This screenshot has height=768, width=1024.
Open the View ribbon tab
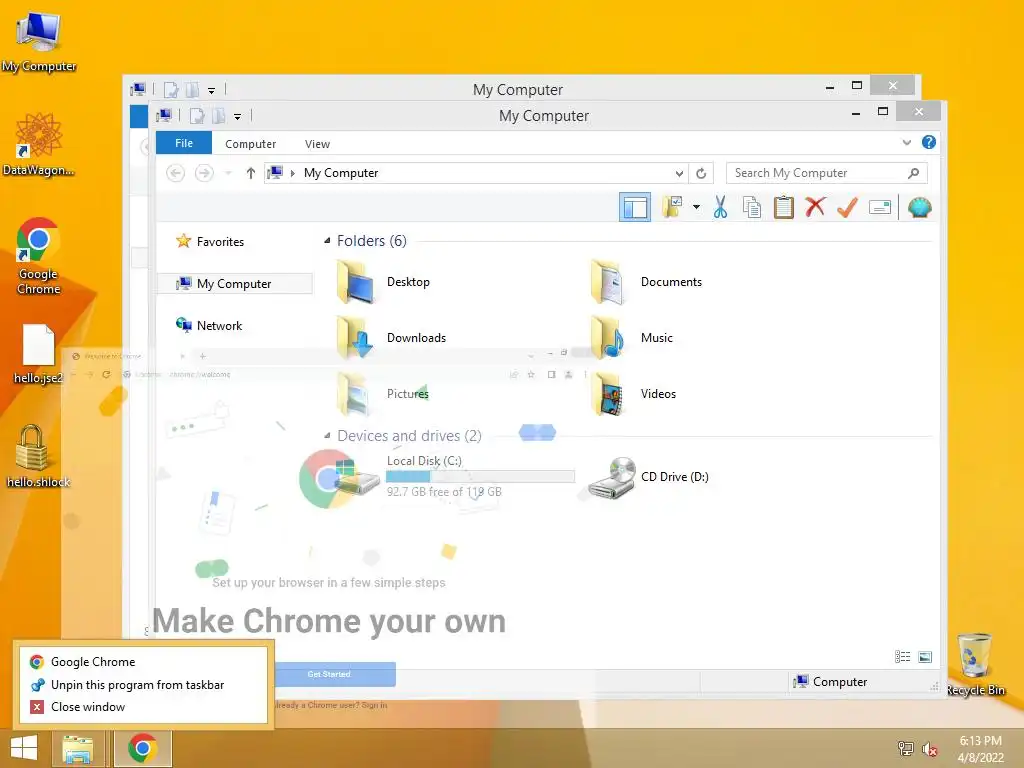(x=317, y=144)
